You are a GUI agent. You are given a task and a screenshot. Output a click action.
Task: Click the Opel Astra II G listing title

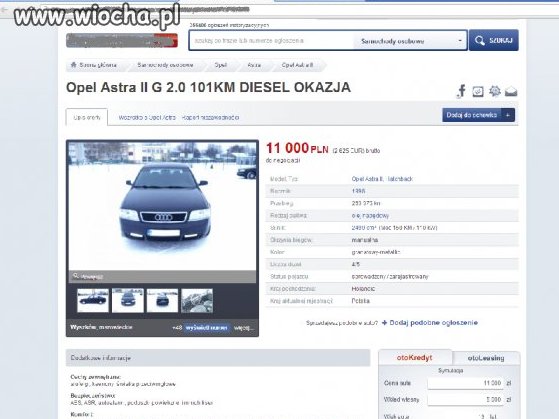click(209, 87)
